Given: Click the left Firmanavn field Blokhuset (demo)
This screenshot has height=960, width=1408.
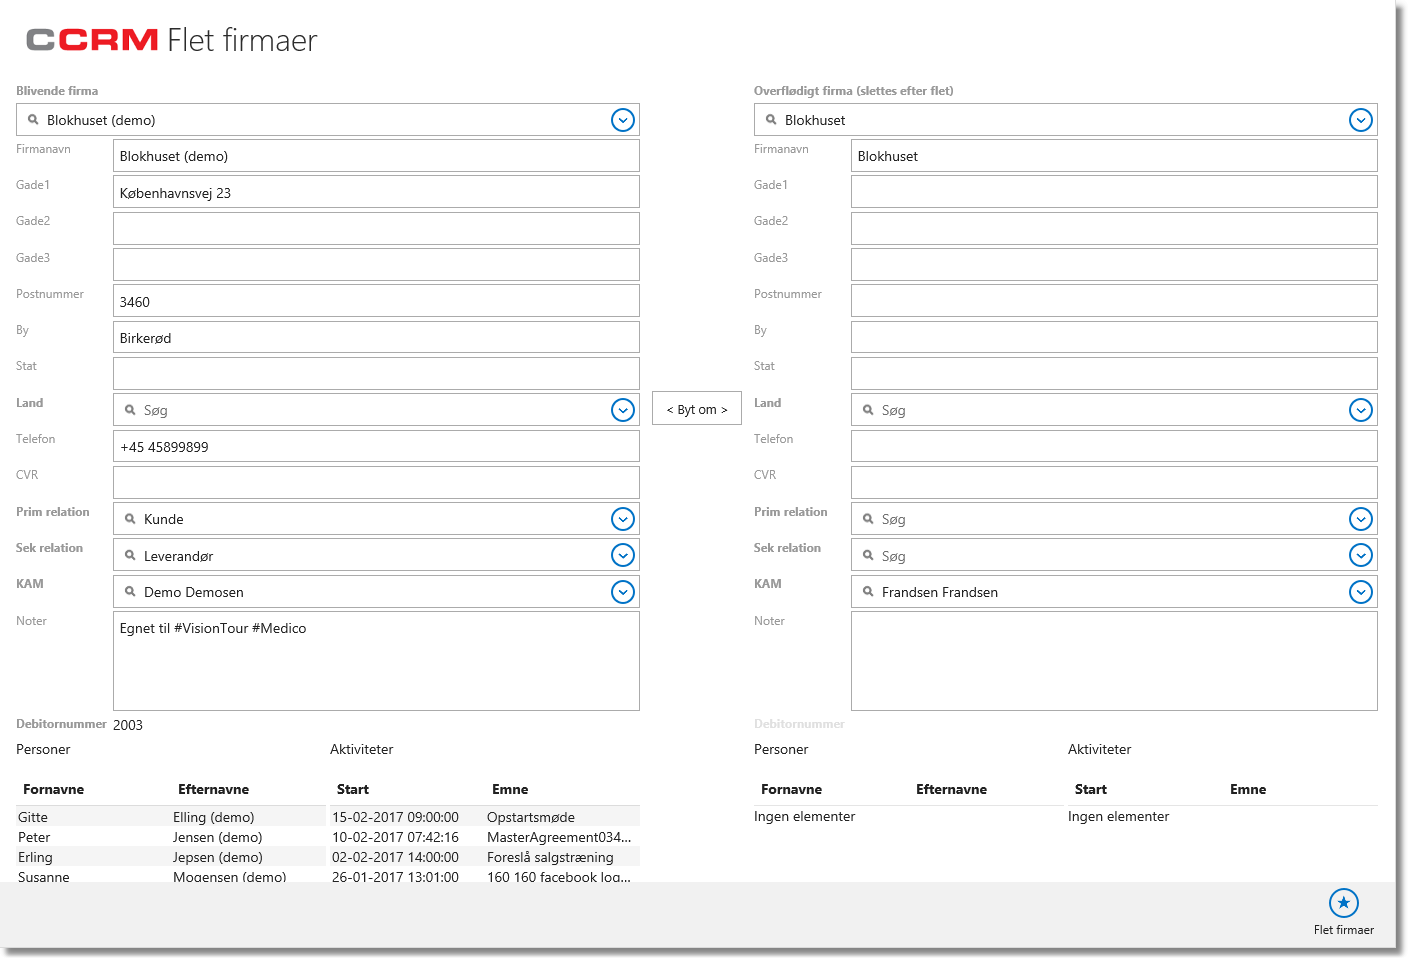Looking at the screenshot, I should [x=376, y=156].
